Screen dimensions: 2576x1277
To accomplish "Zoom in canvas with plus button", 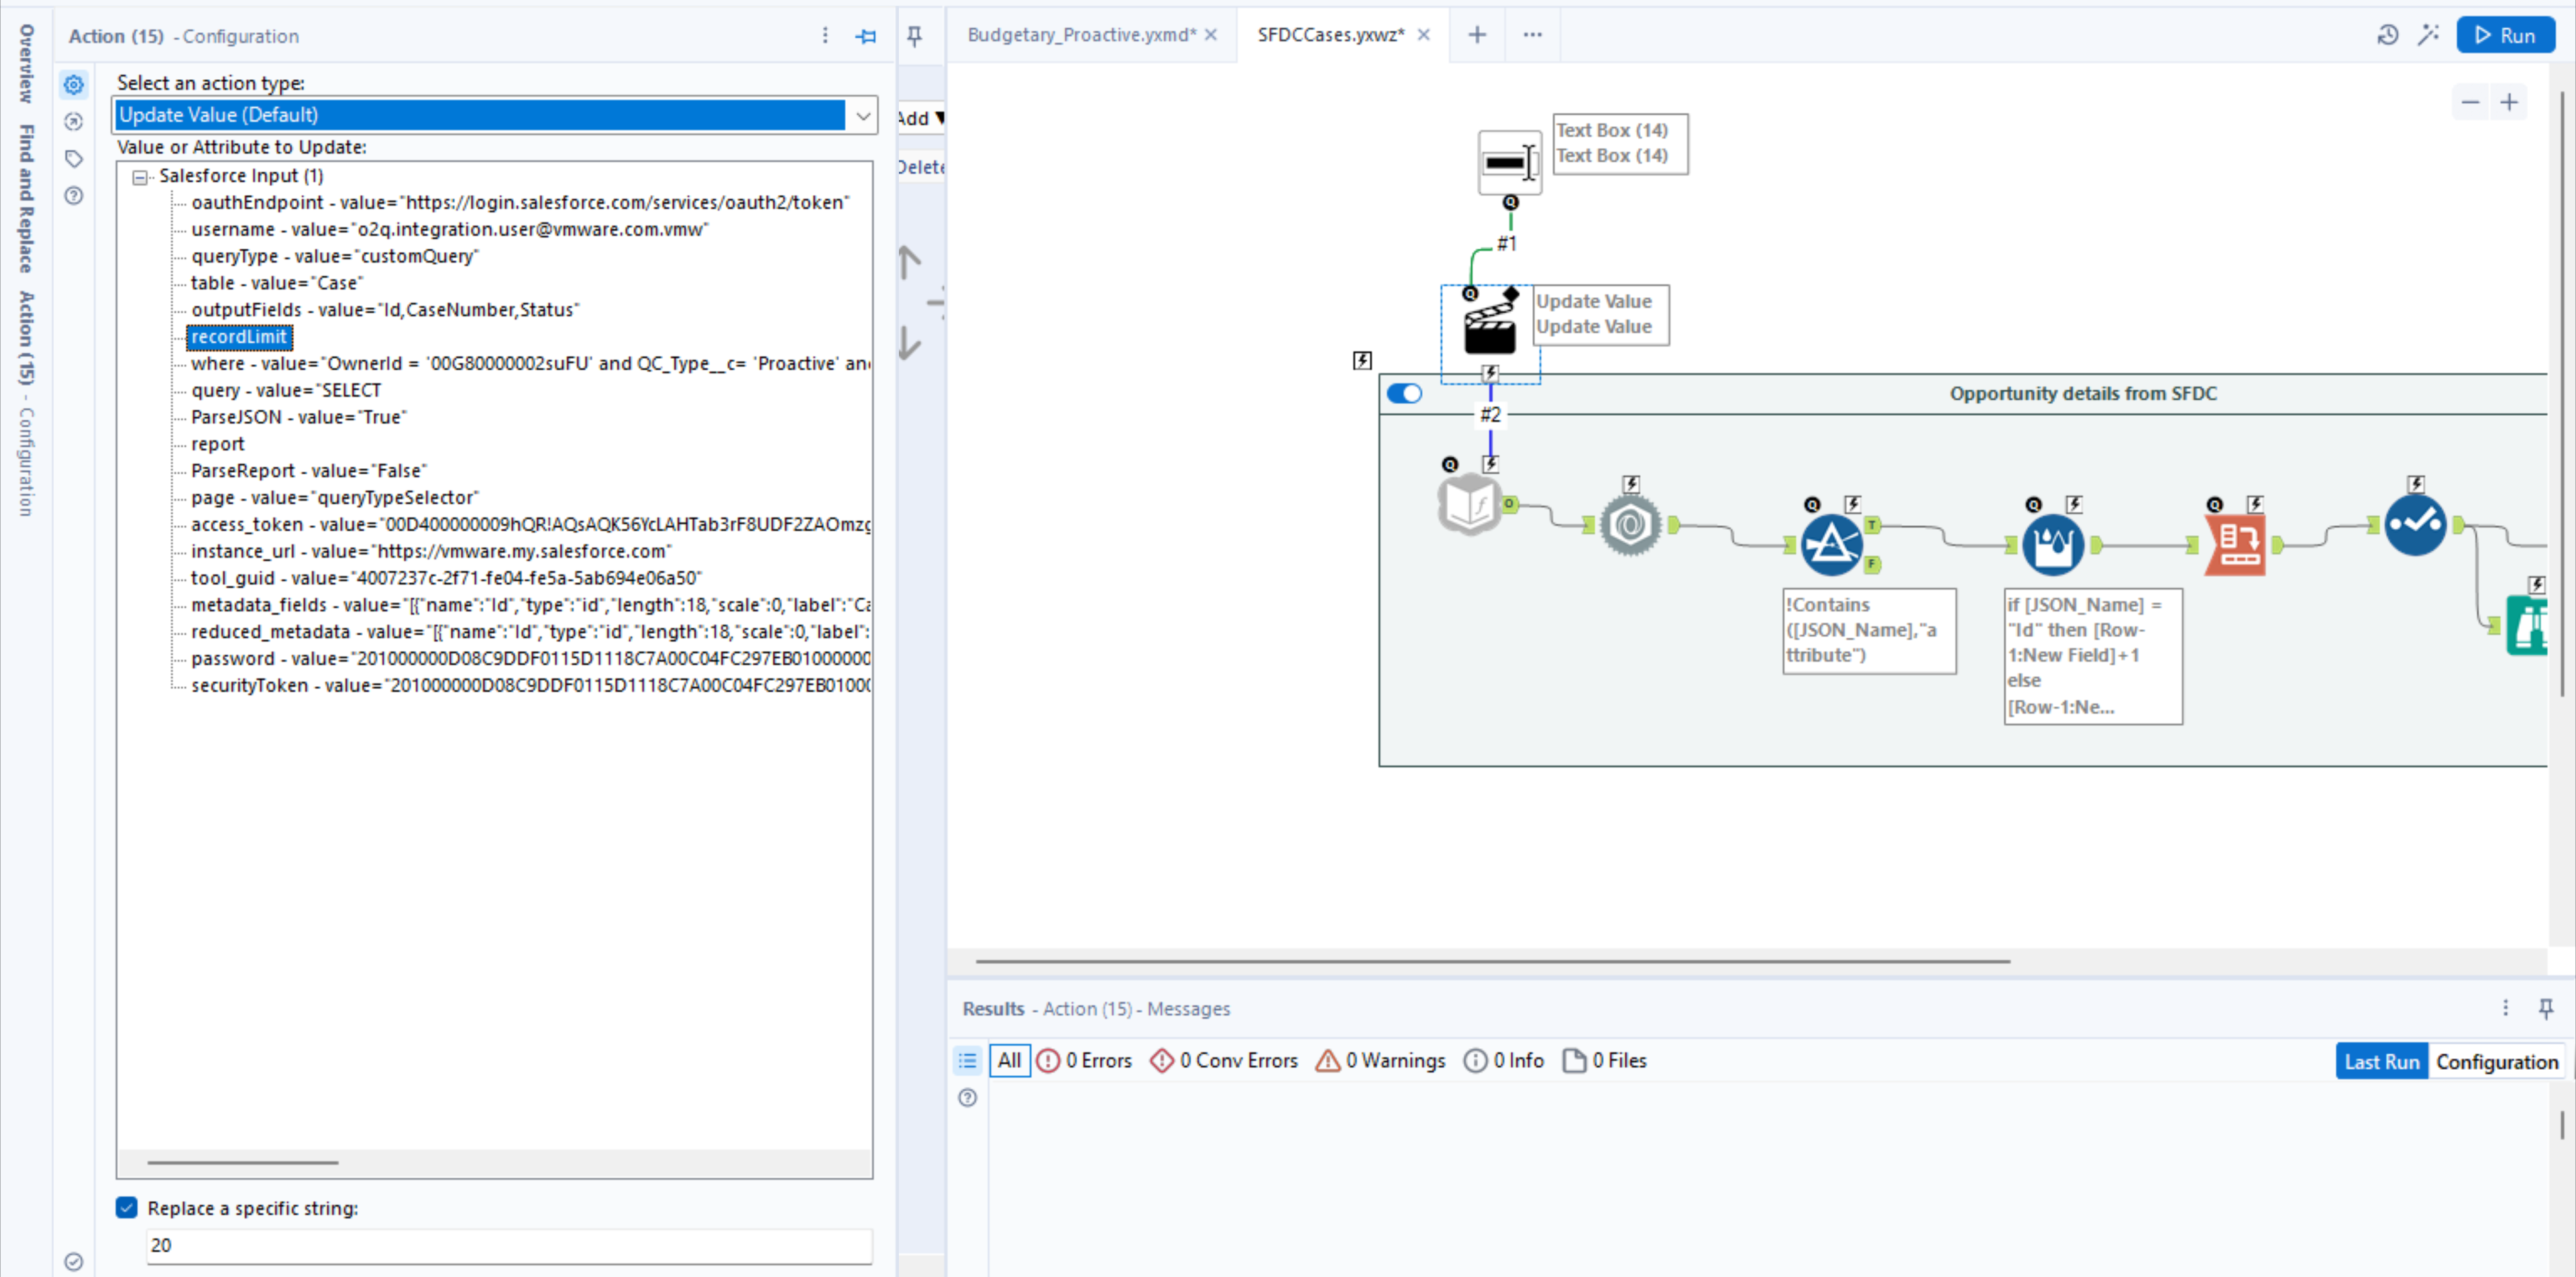I will (x=2509, y=103).
